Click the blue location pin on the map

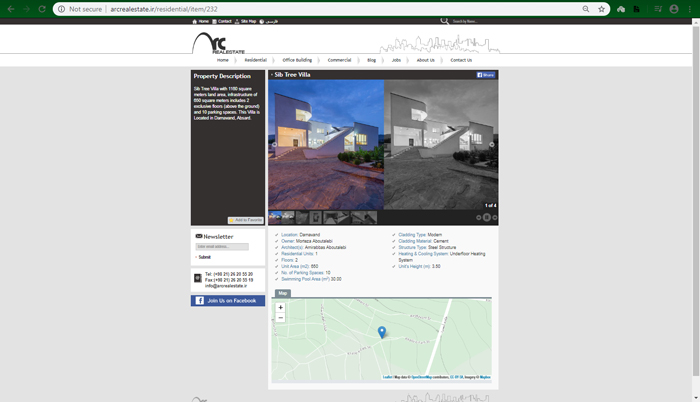pos(382,332)
